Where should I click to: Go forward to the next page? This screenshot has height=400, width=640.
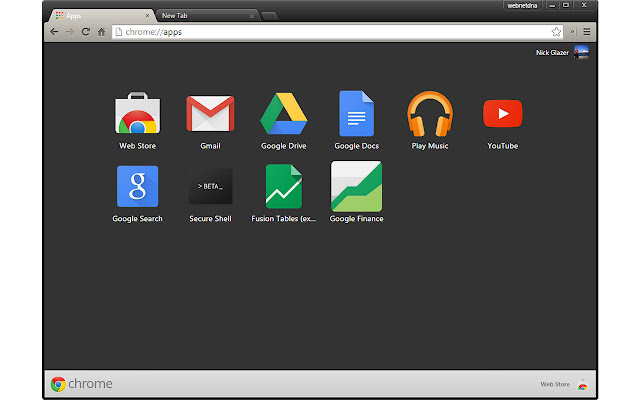70,32
